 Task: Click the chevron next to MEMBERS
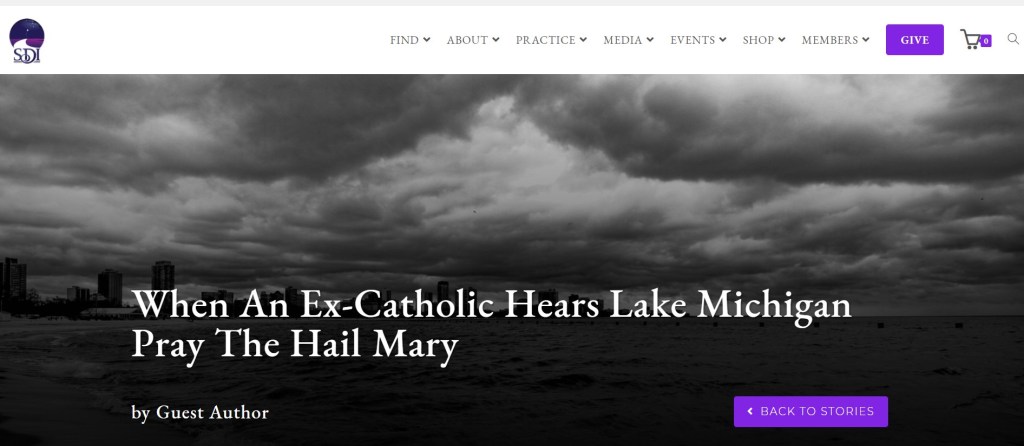pos(865,40)
